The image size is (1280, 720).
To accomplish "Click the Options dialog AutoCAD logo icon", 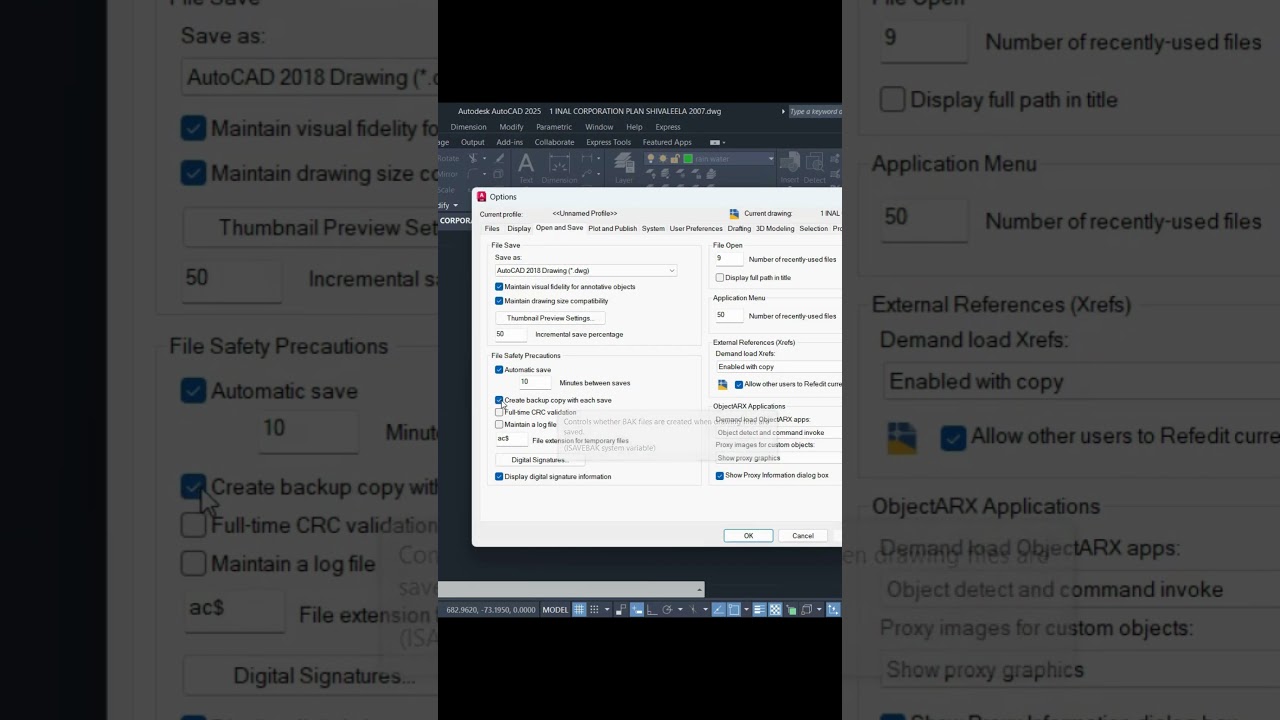I will click(481, 197).
